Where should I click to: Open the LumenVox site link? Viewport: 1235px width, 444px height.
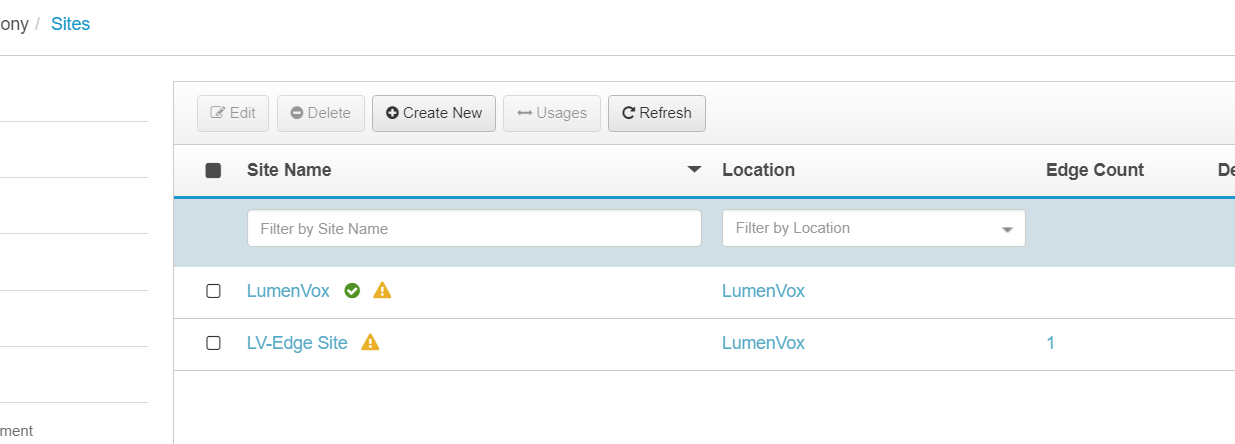(288, 291)
